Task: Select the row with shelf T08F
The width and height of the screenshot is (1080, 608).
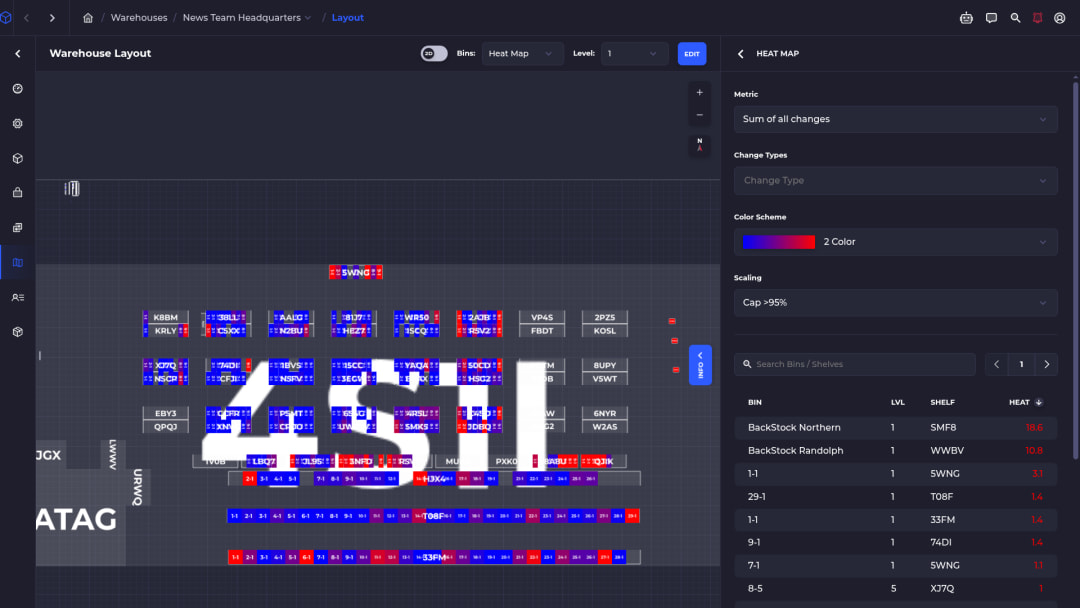Action: (895, 496)
